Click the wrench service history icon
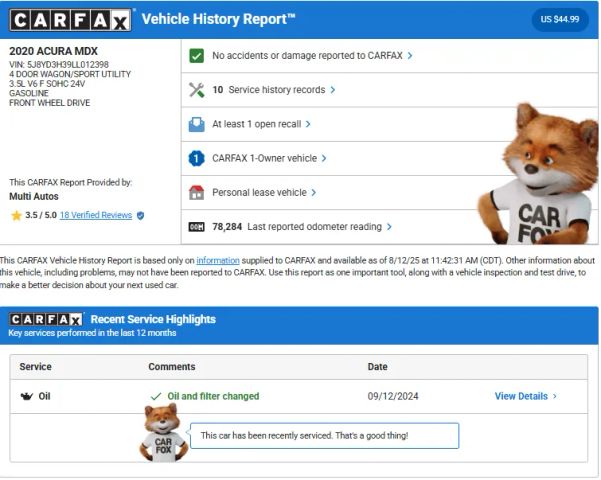Image resolution: width=601 pixels, height=480 pixels. point(197,90)
